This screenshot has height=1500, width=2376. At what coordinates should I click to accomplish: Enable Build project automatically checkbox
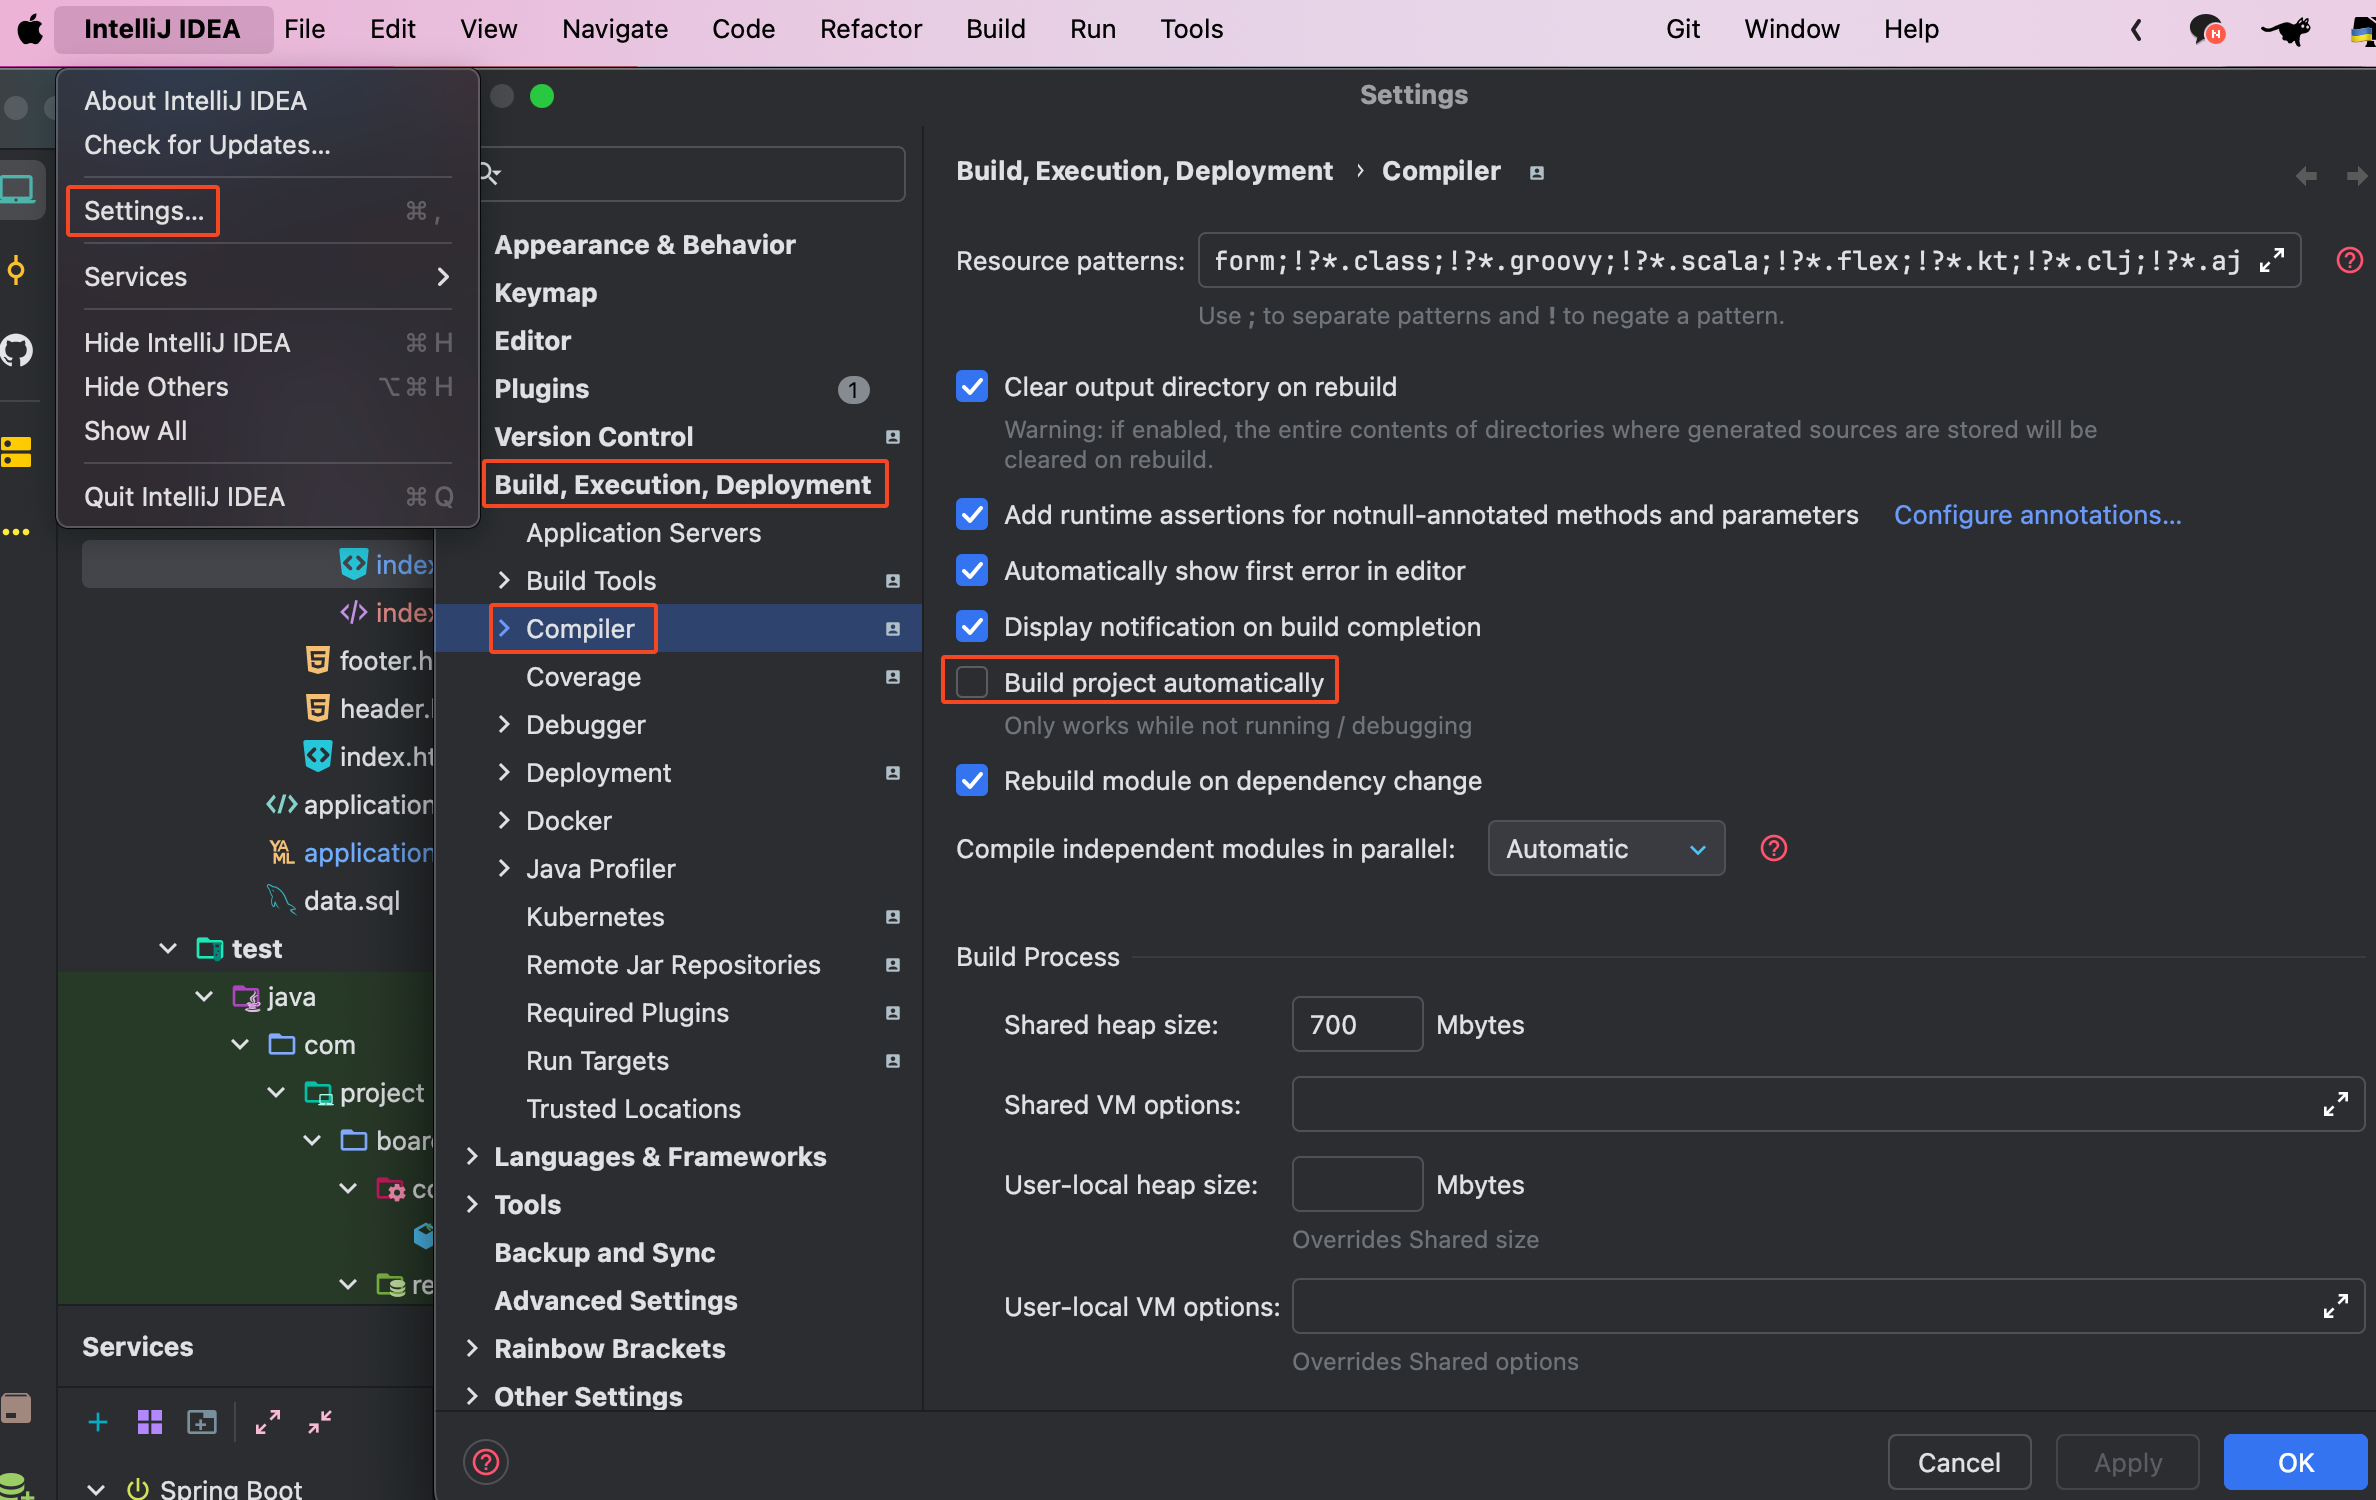click(972, 682)
